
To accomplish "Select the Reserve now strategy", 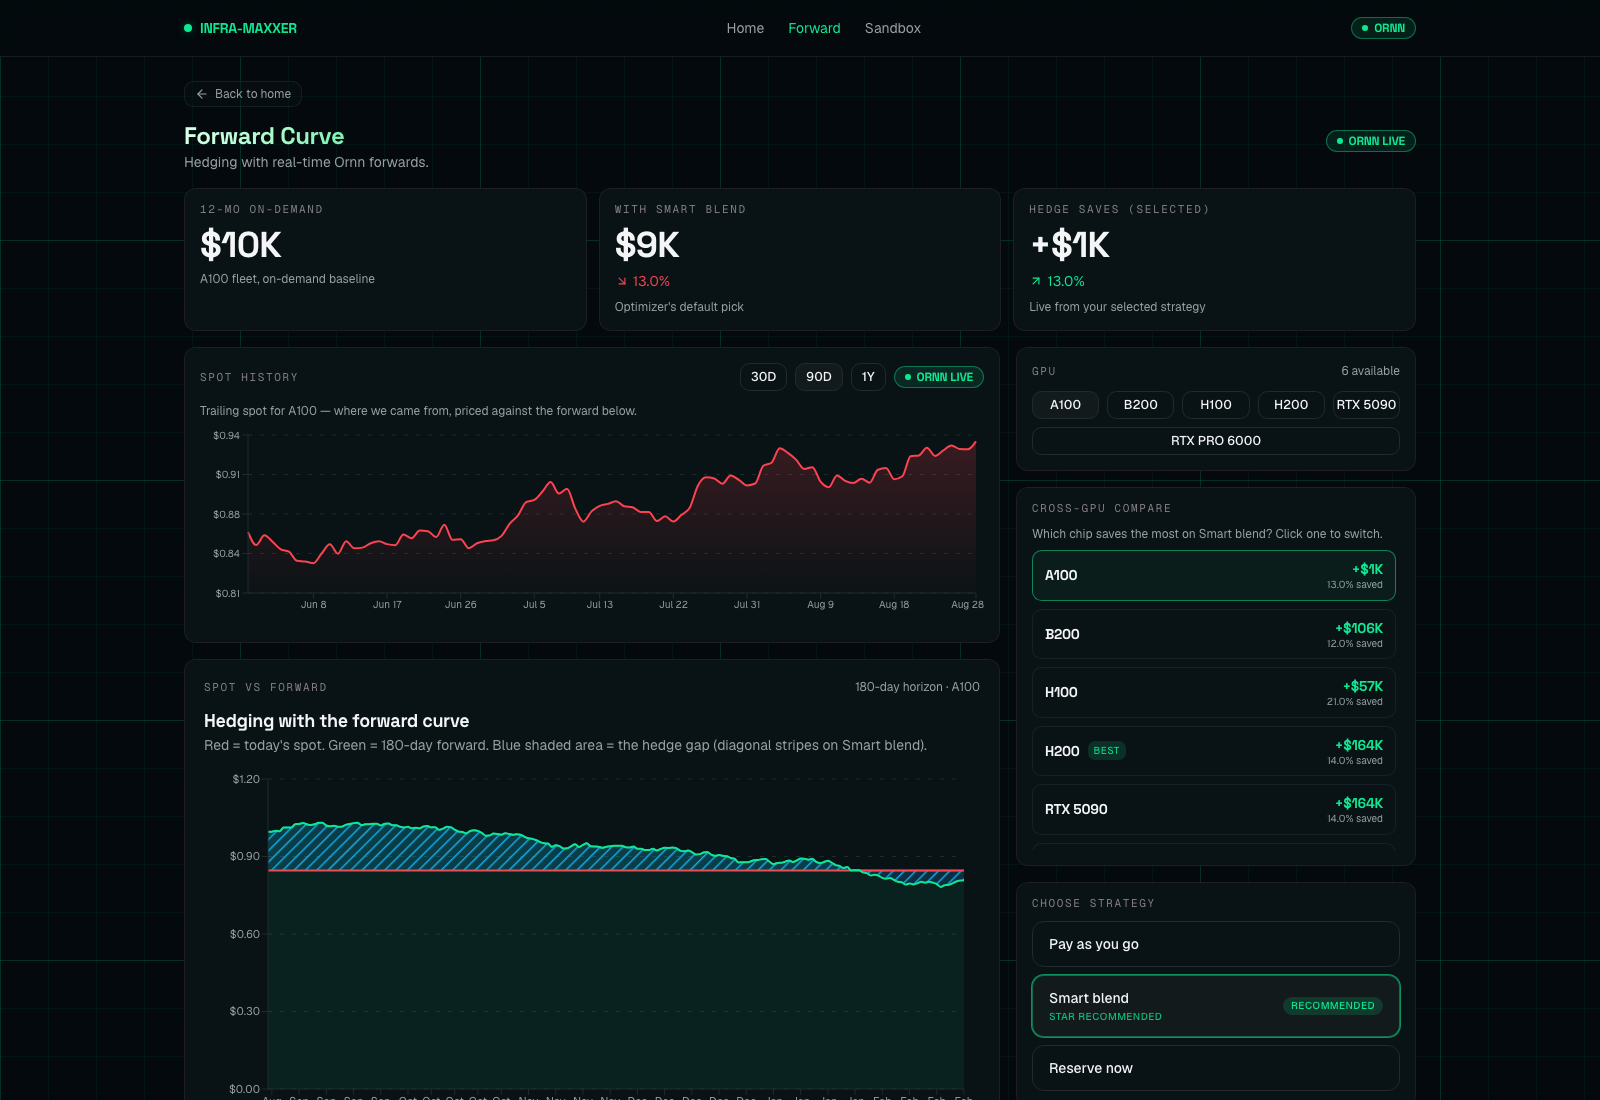I will (x=1216, y=1068).
